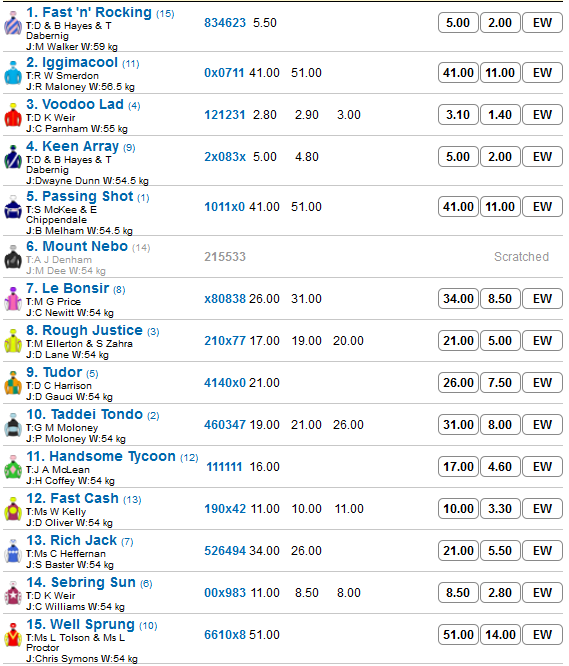Click Iggimacool light blue silks icon
The width and height of the screenshot is (569, 666).
[13, 73]
